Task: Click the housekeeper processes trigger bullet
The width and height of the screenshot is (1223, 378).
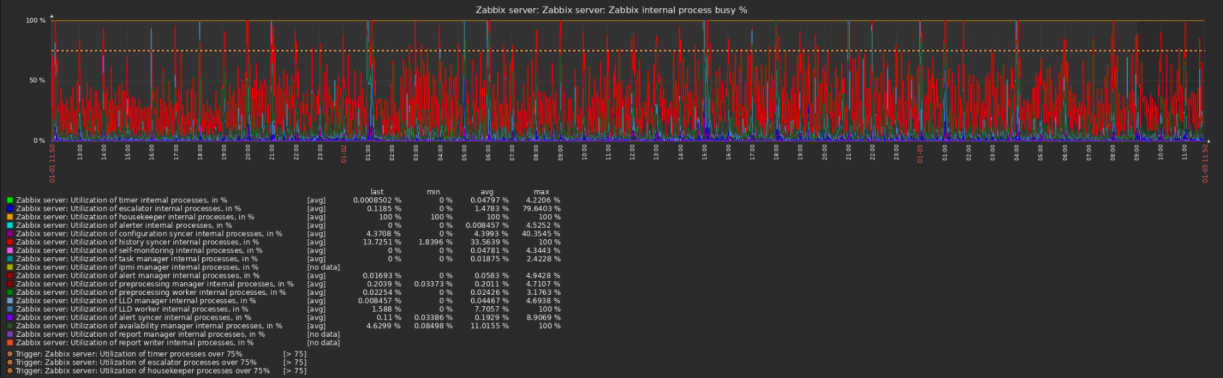Action: [9, 371]
